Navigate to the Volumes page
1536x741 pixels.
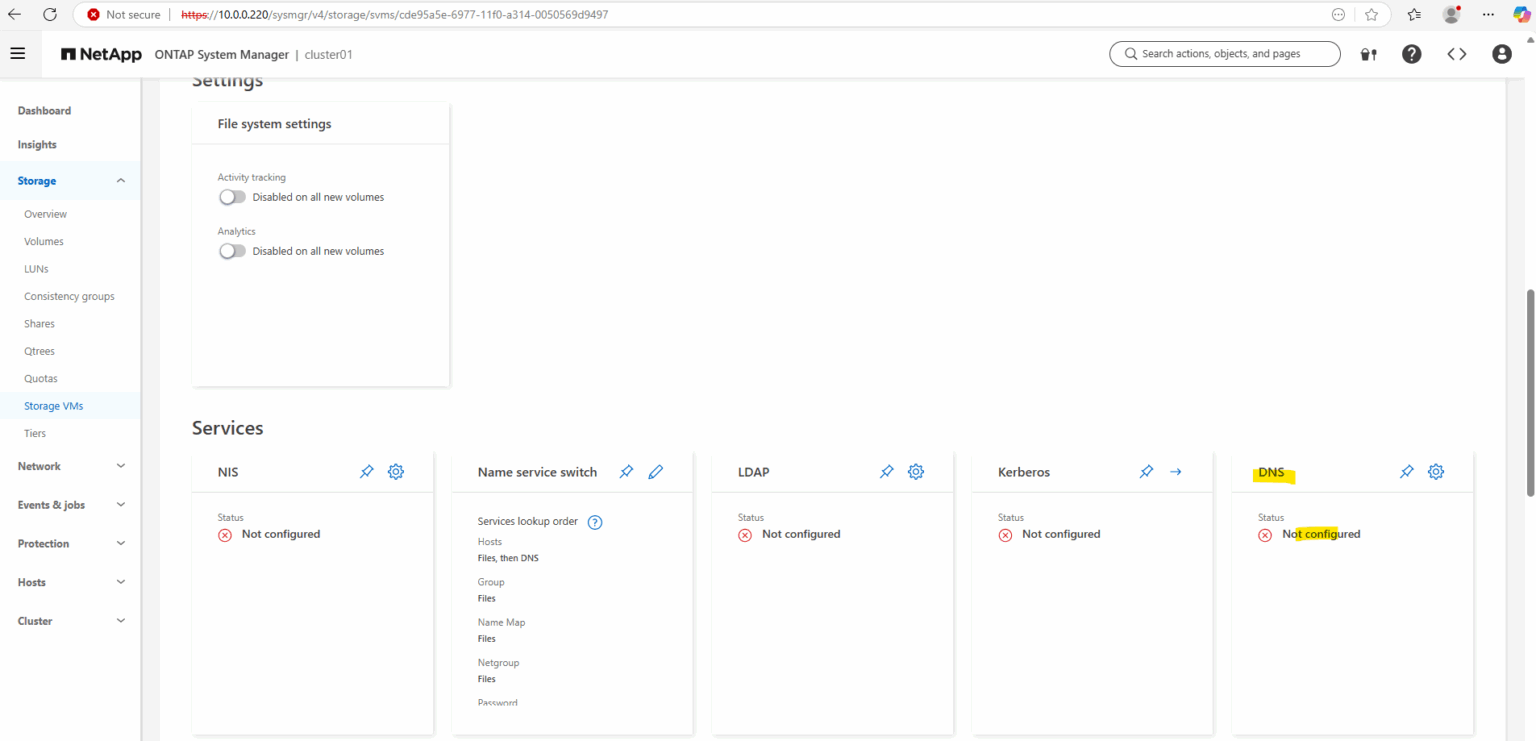(43, 241)
